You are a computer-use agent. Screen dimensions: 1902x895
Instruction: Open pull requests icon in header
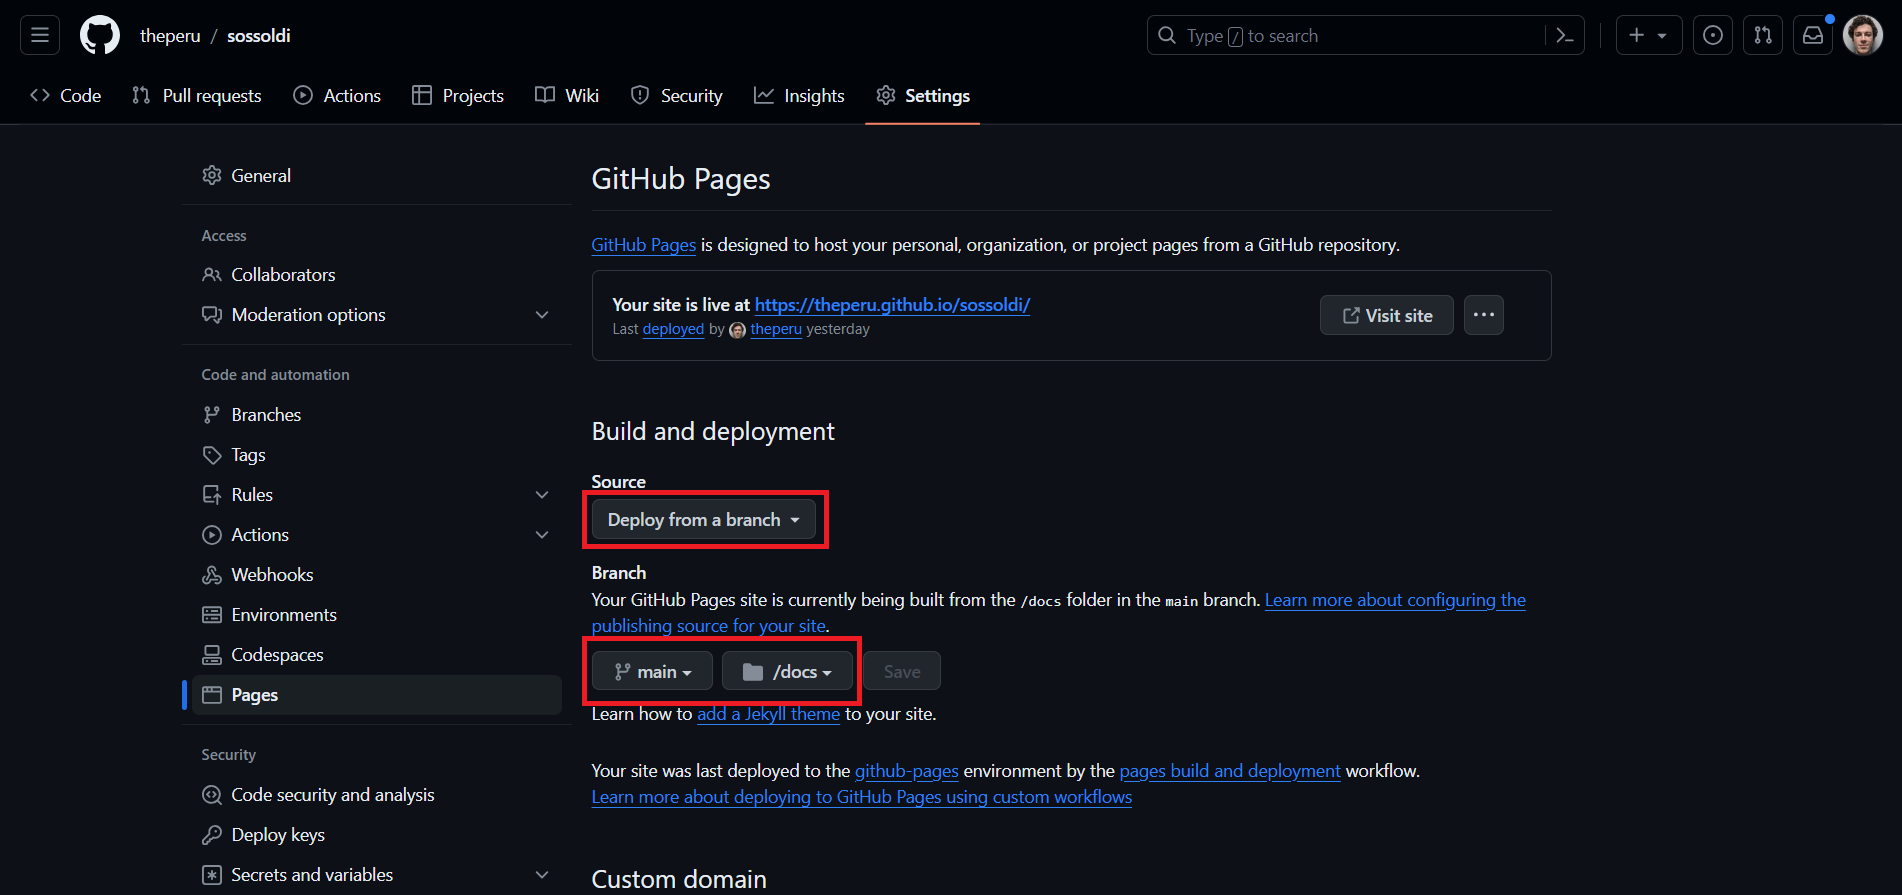click(1763, 35)
